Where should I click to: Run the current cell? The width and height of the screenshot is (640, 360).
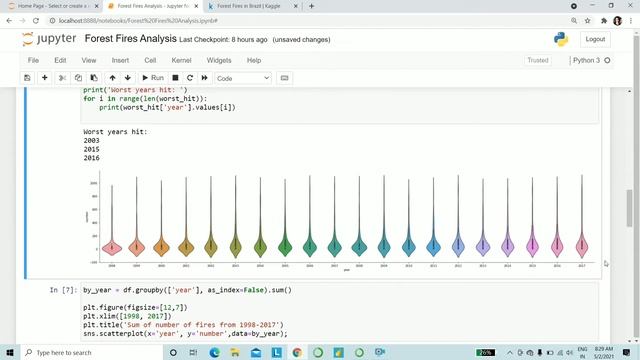(x=153, y=78)
